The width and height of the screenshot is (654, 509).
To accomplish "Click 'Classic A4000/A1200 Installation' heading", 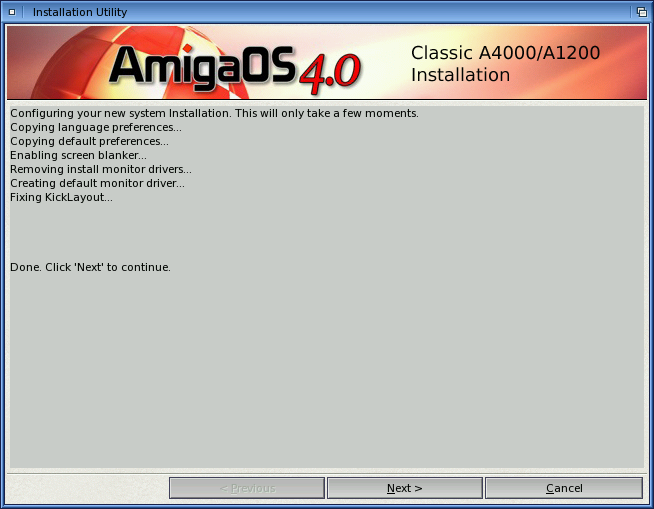I will [x=506, y=64].
